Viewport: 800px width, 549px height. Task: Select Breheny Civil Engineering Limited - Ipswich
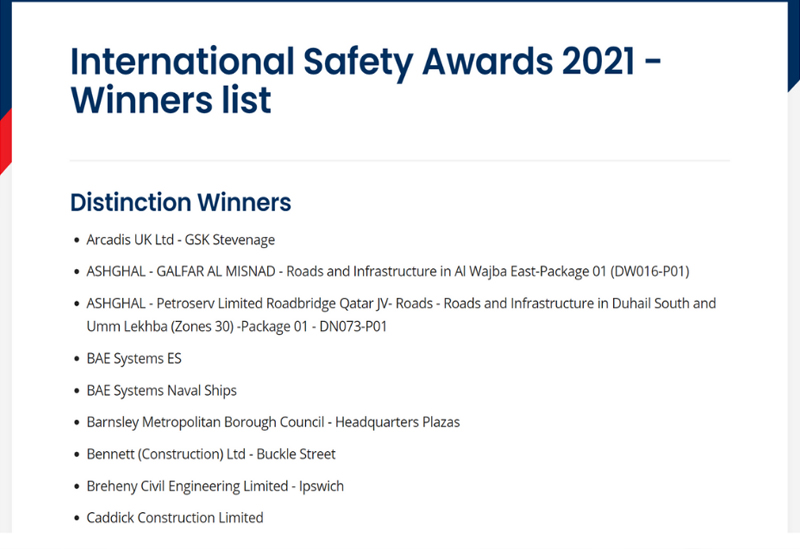point(215,486)
